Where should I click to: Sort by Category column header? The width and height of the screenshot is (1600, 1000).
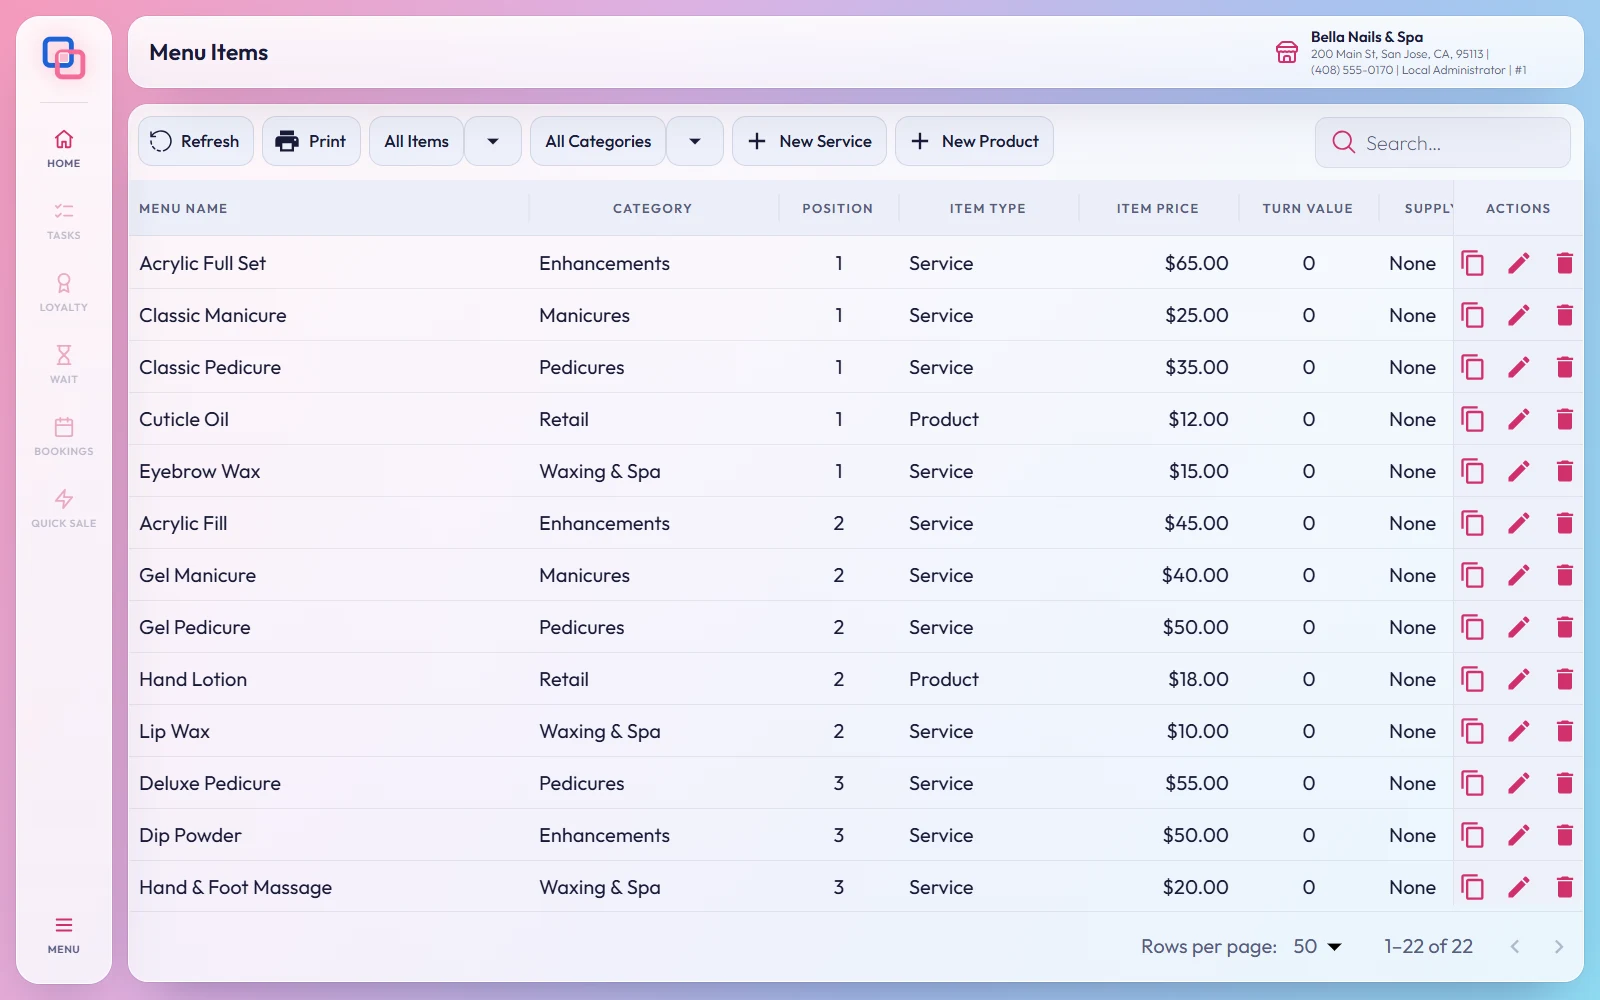(x=652, y=208)
